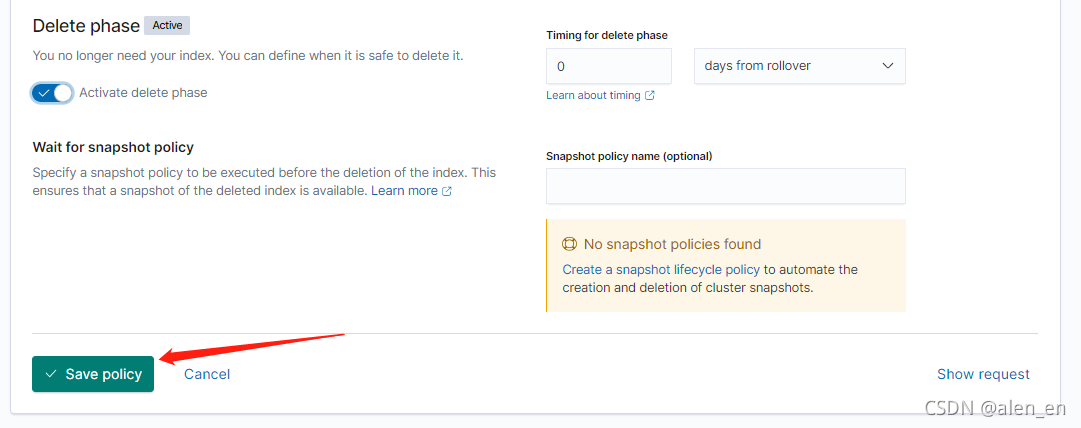Click the Activate delete phase label text
The image size is (1081, 428).
143,92
